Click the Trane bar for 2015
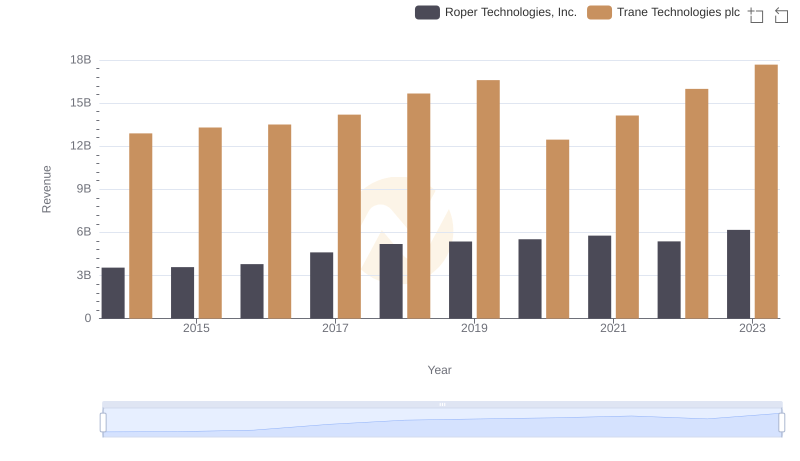Viewport: 800px width, 461px height. pos(210,223)
